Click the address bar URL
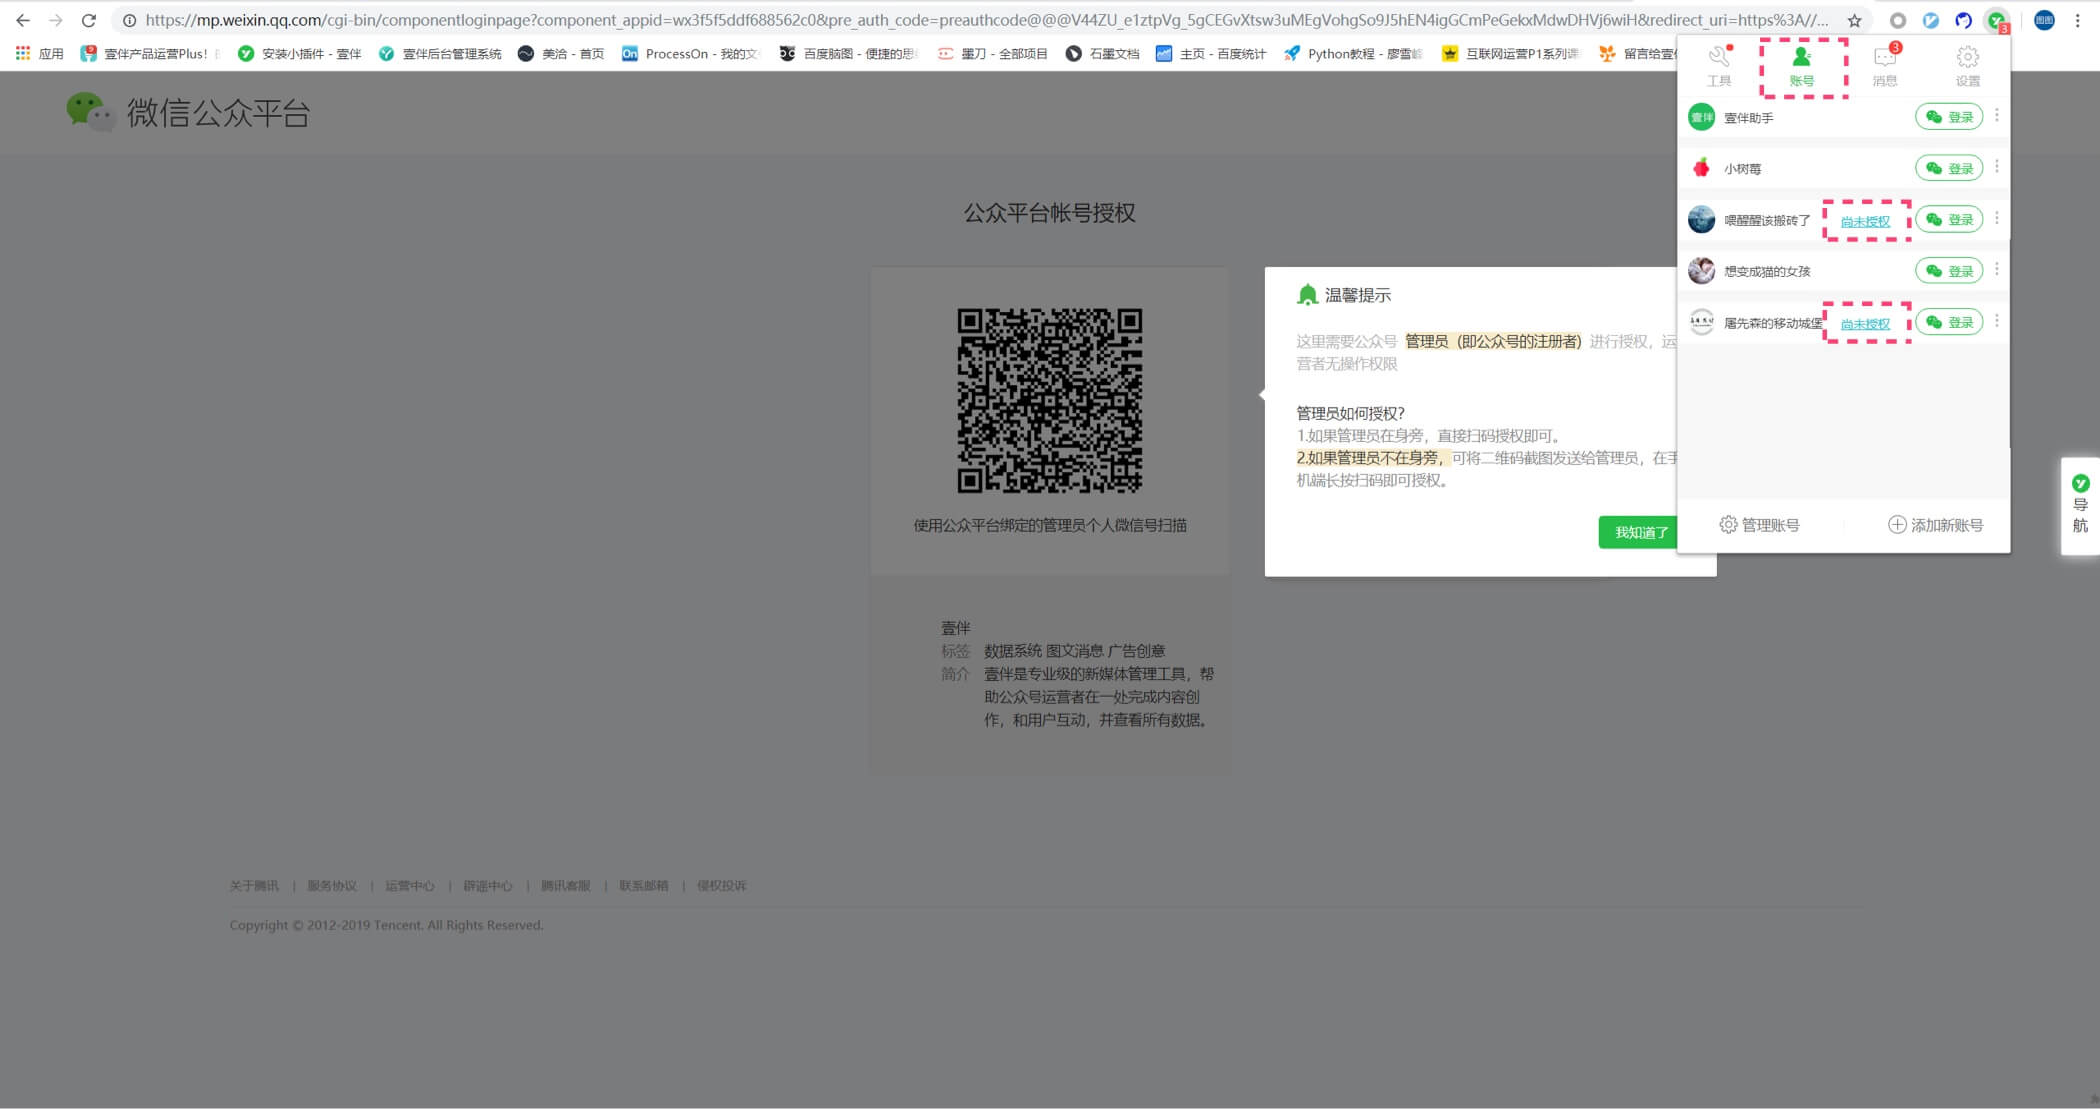2100x1109 pixels. (x=985, y=20)
